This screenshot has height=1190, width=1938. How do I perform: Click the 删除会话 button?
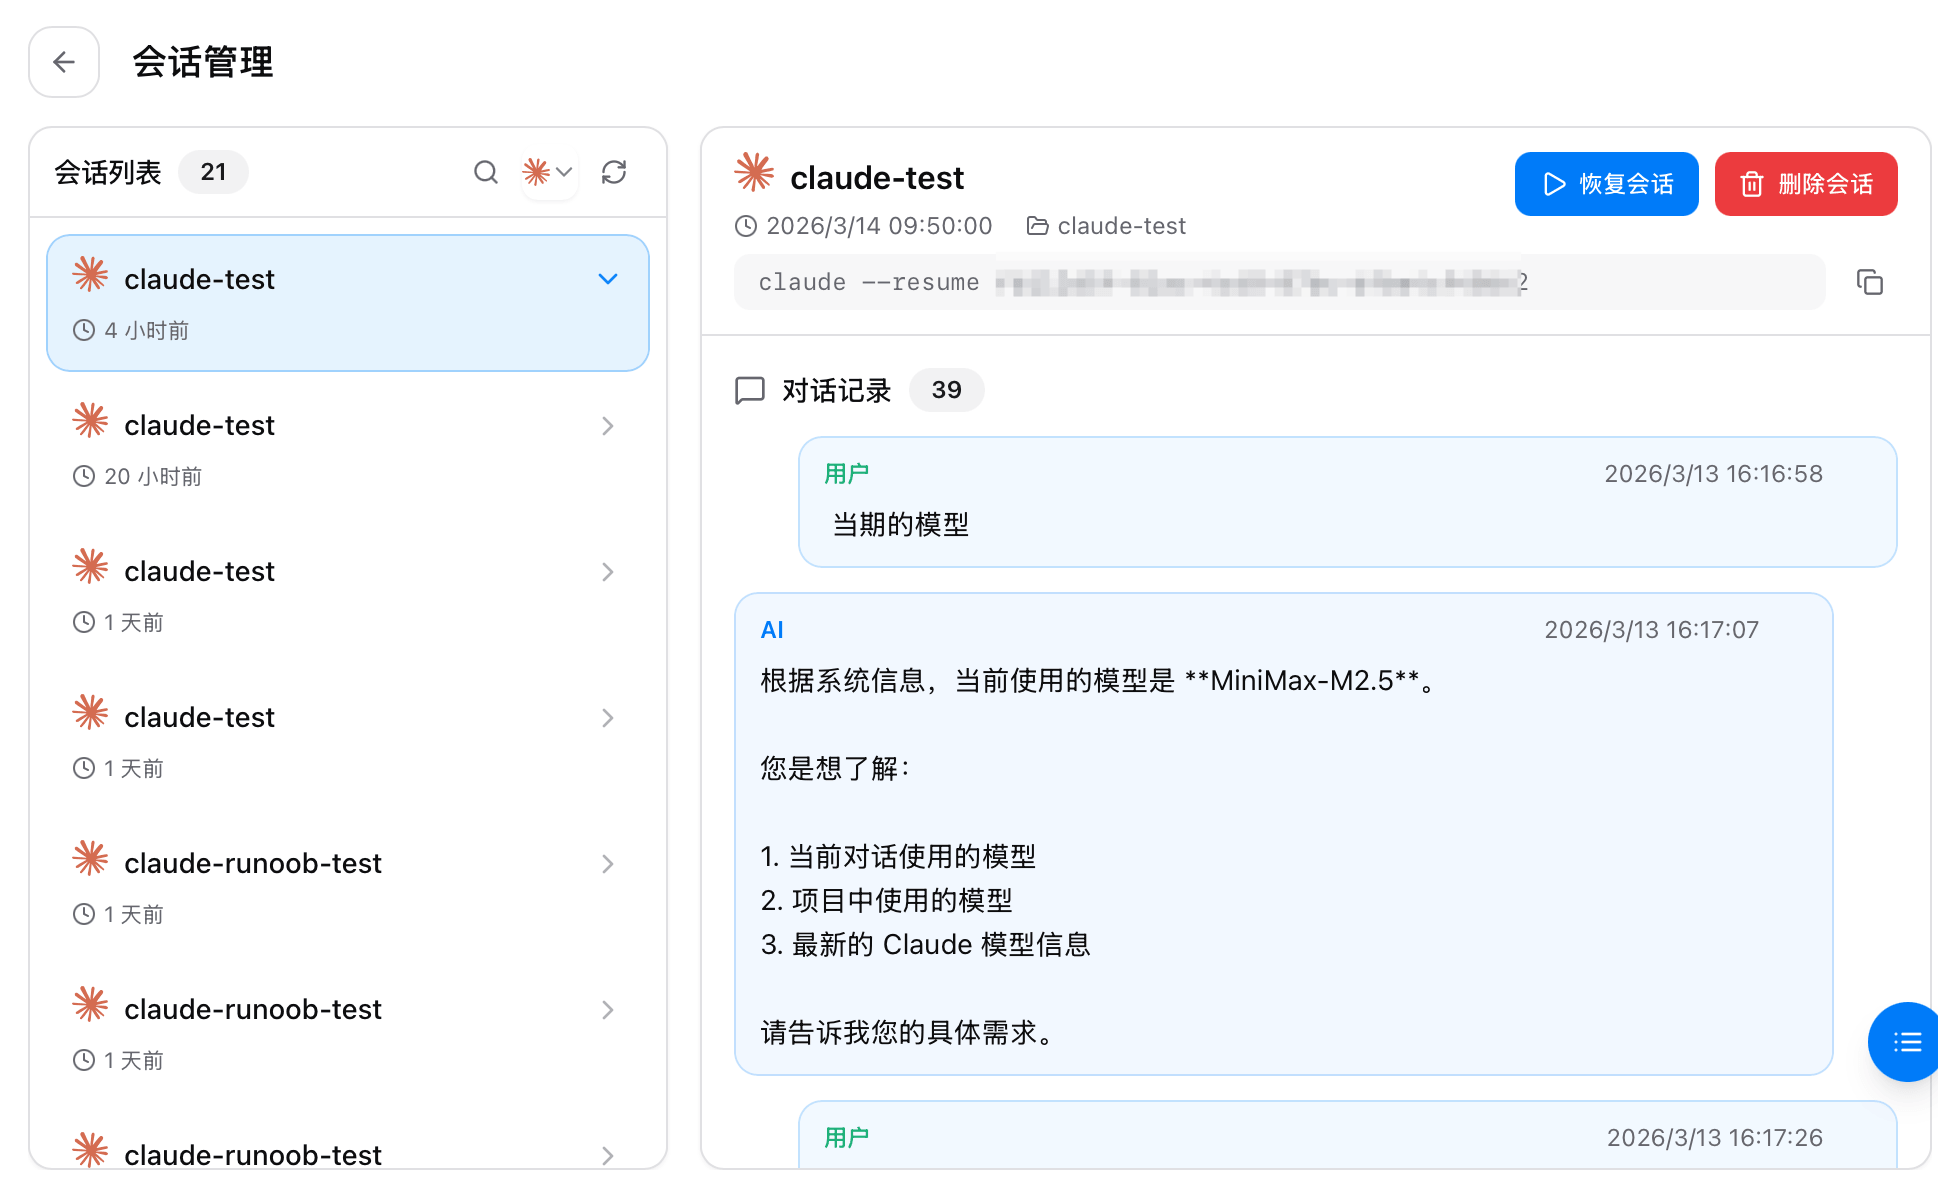tap(1805, 184)
